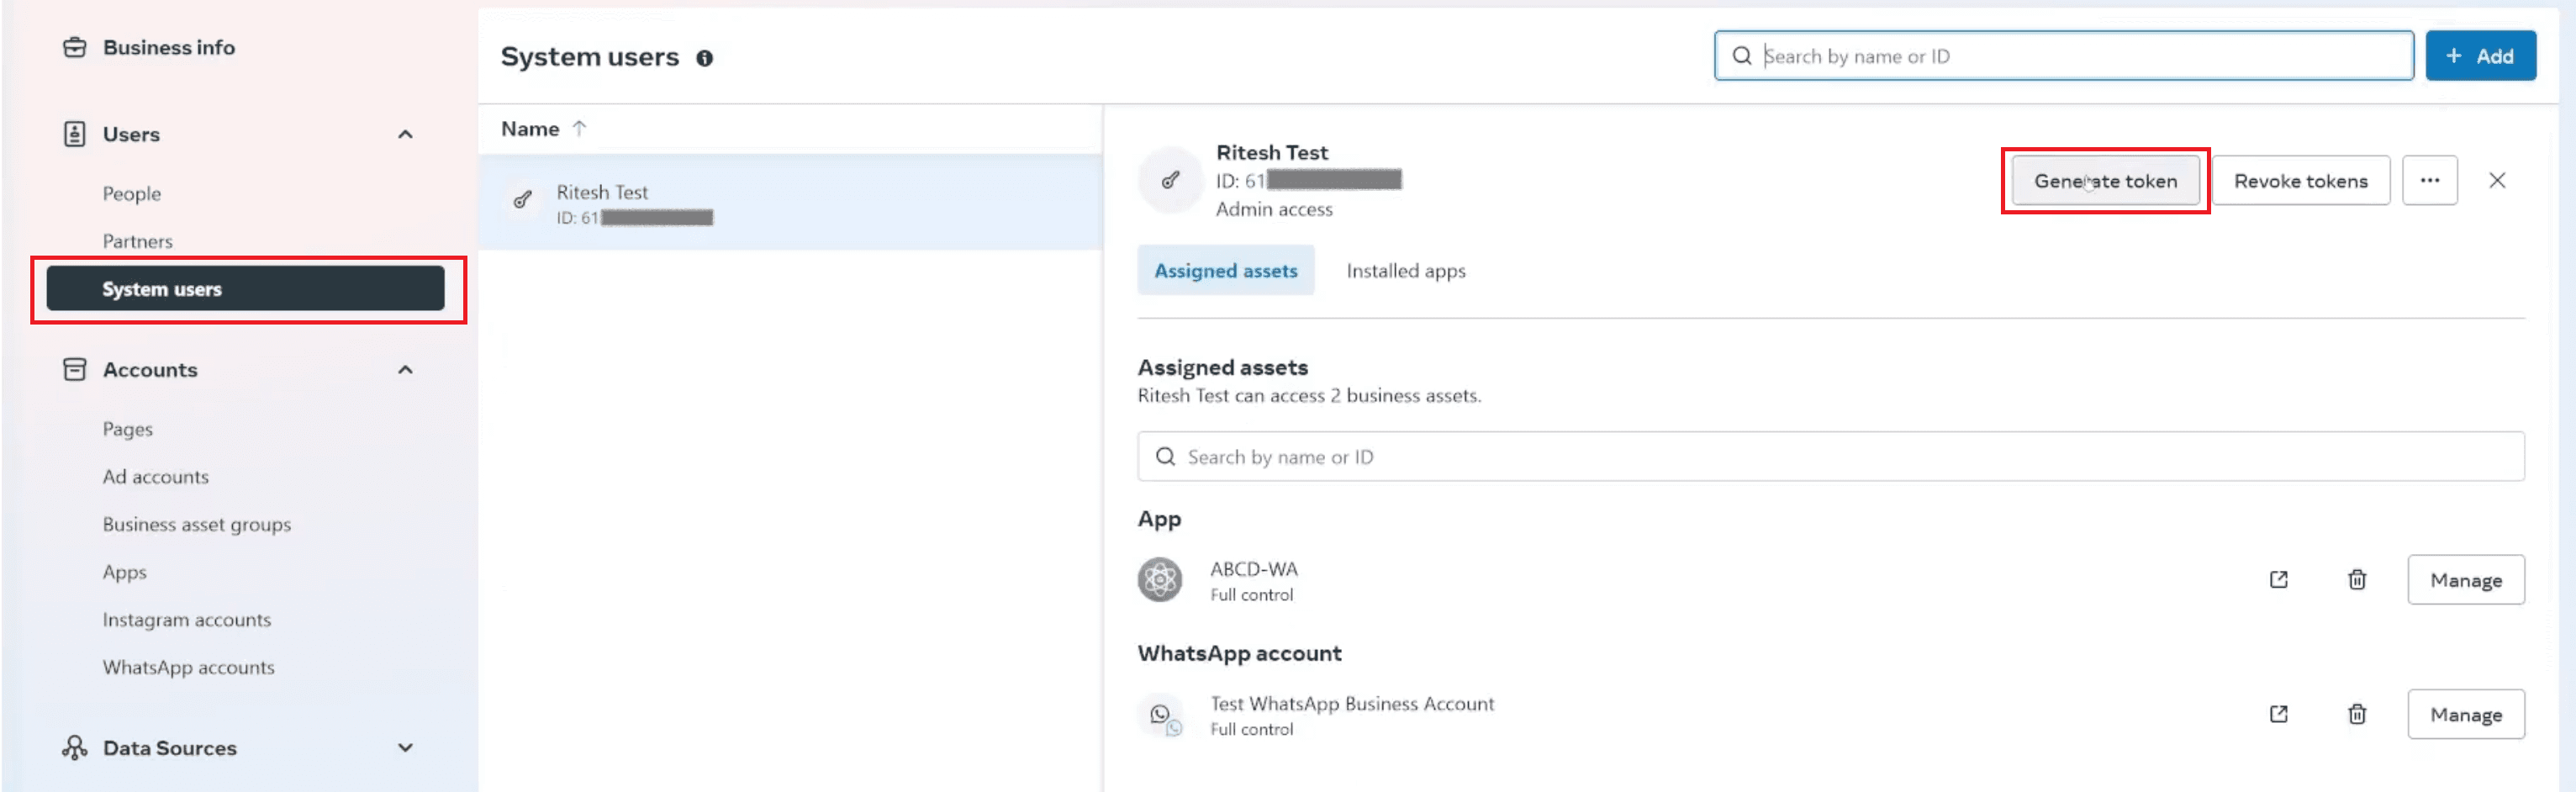Switch to Assigned assets tab
Image resolution: width=2576 pixels, height=792 pixels.
(x=1225, y=270)
